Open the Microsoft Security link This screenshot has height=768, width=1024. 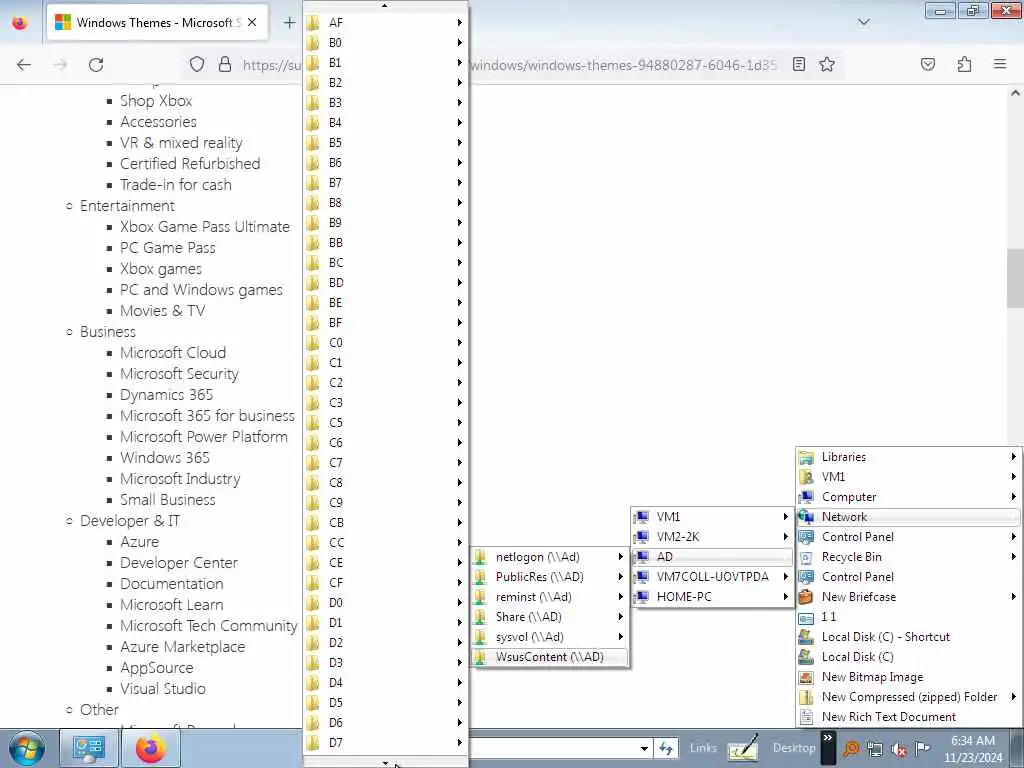179,374
